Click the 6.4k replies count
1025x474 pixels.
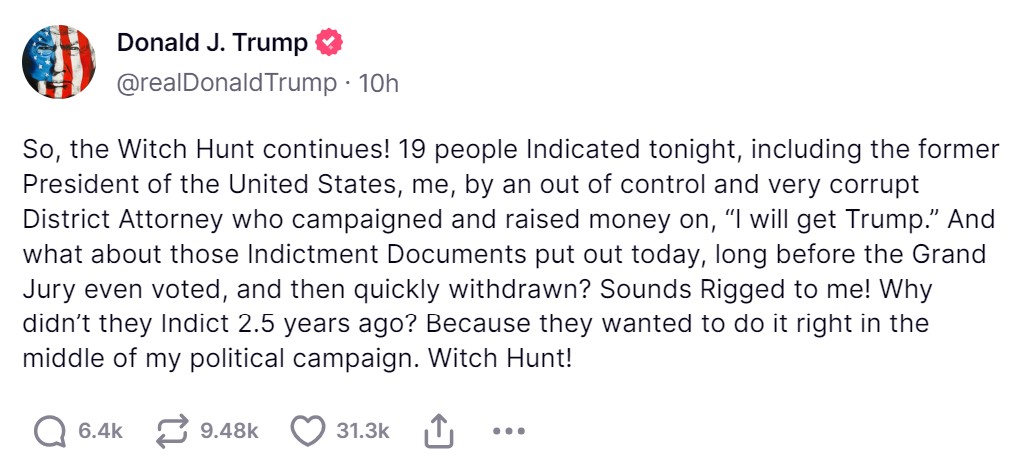pos(100,431)
